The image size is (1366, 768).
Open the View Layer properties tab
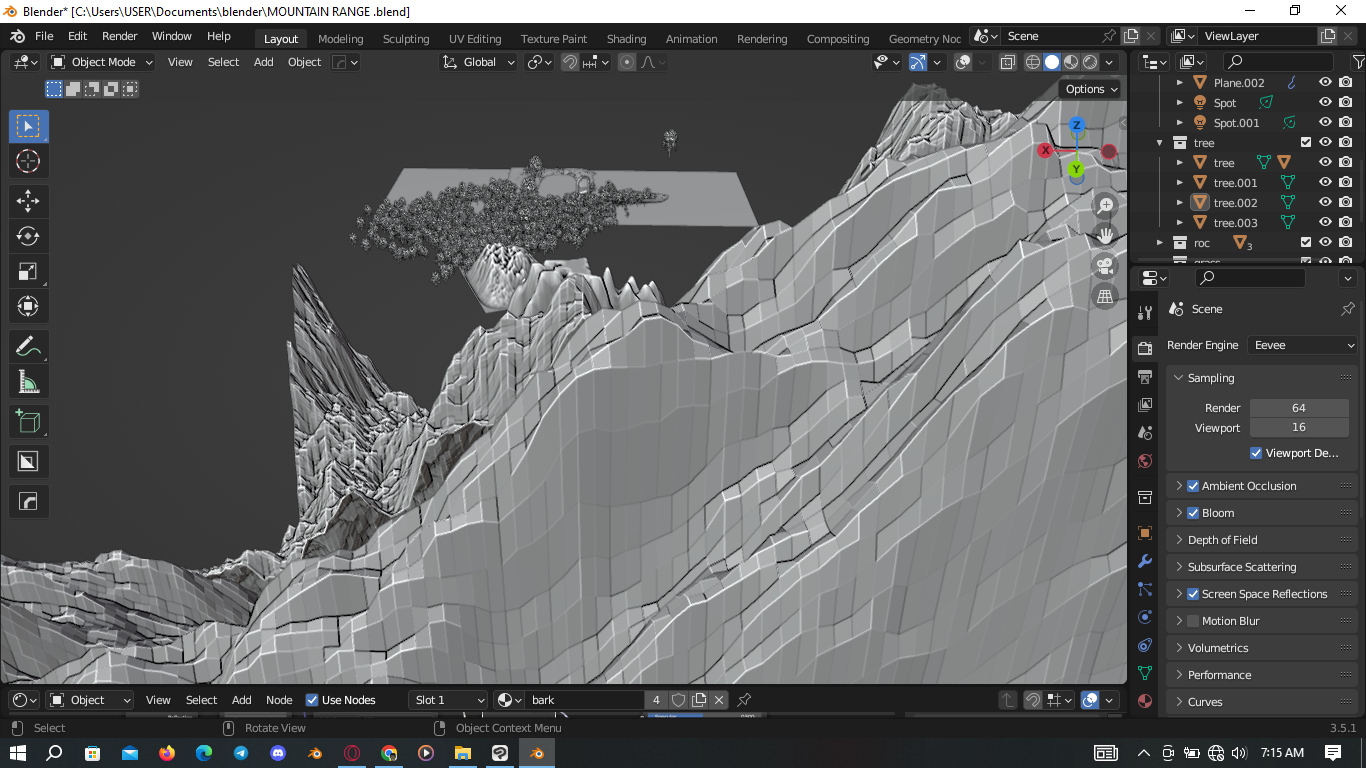click(x=1145, y=405)
